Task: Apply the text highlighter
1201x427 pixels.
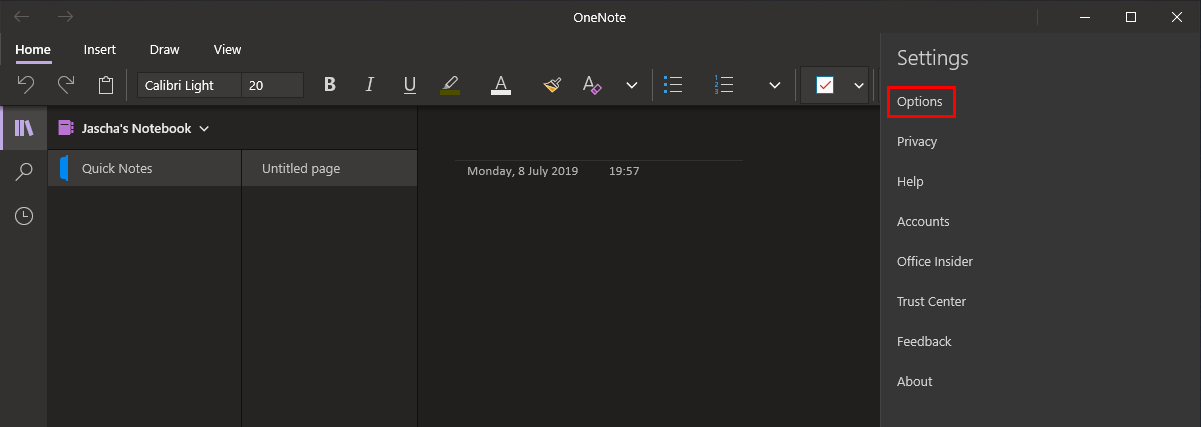Action: coord(450,85)
